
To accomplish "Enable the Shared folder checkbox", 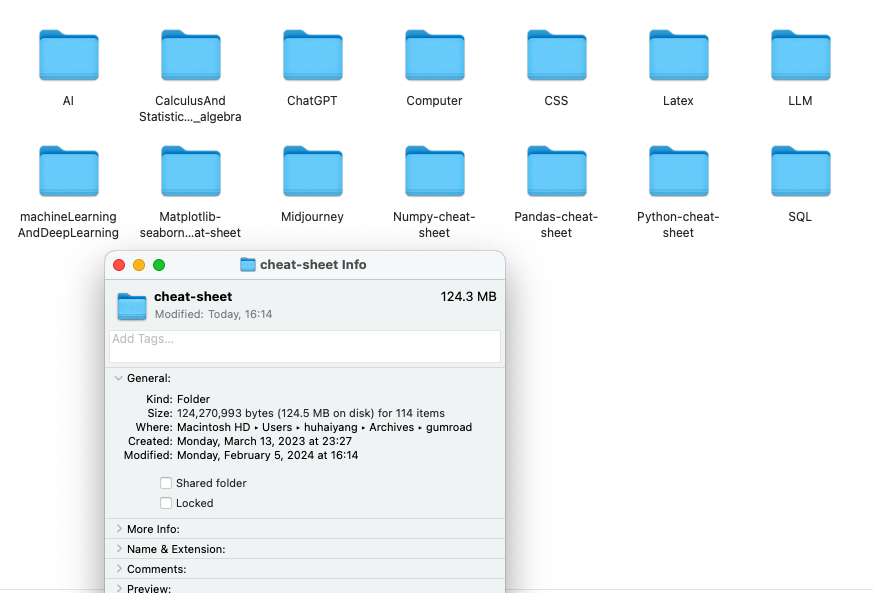I will [x=166, y=483].
